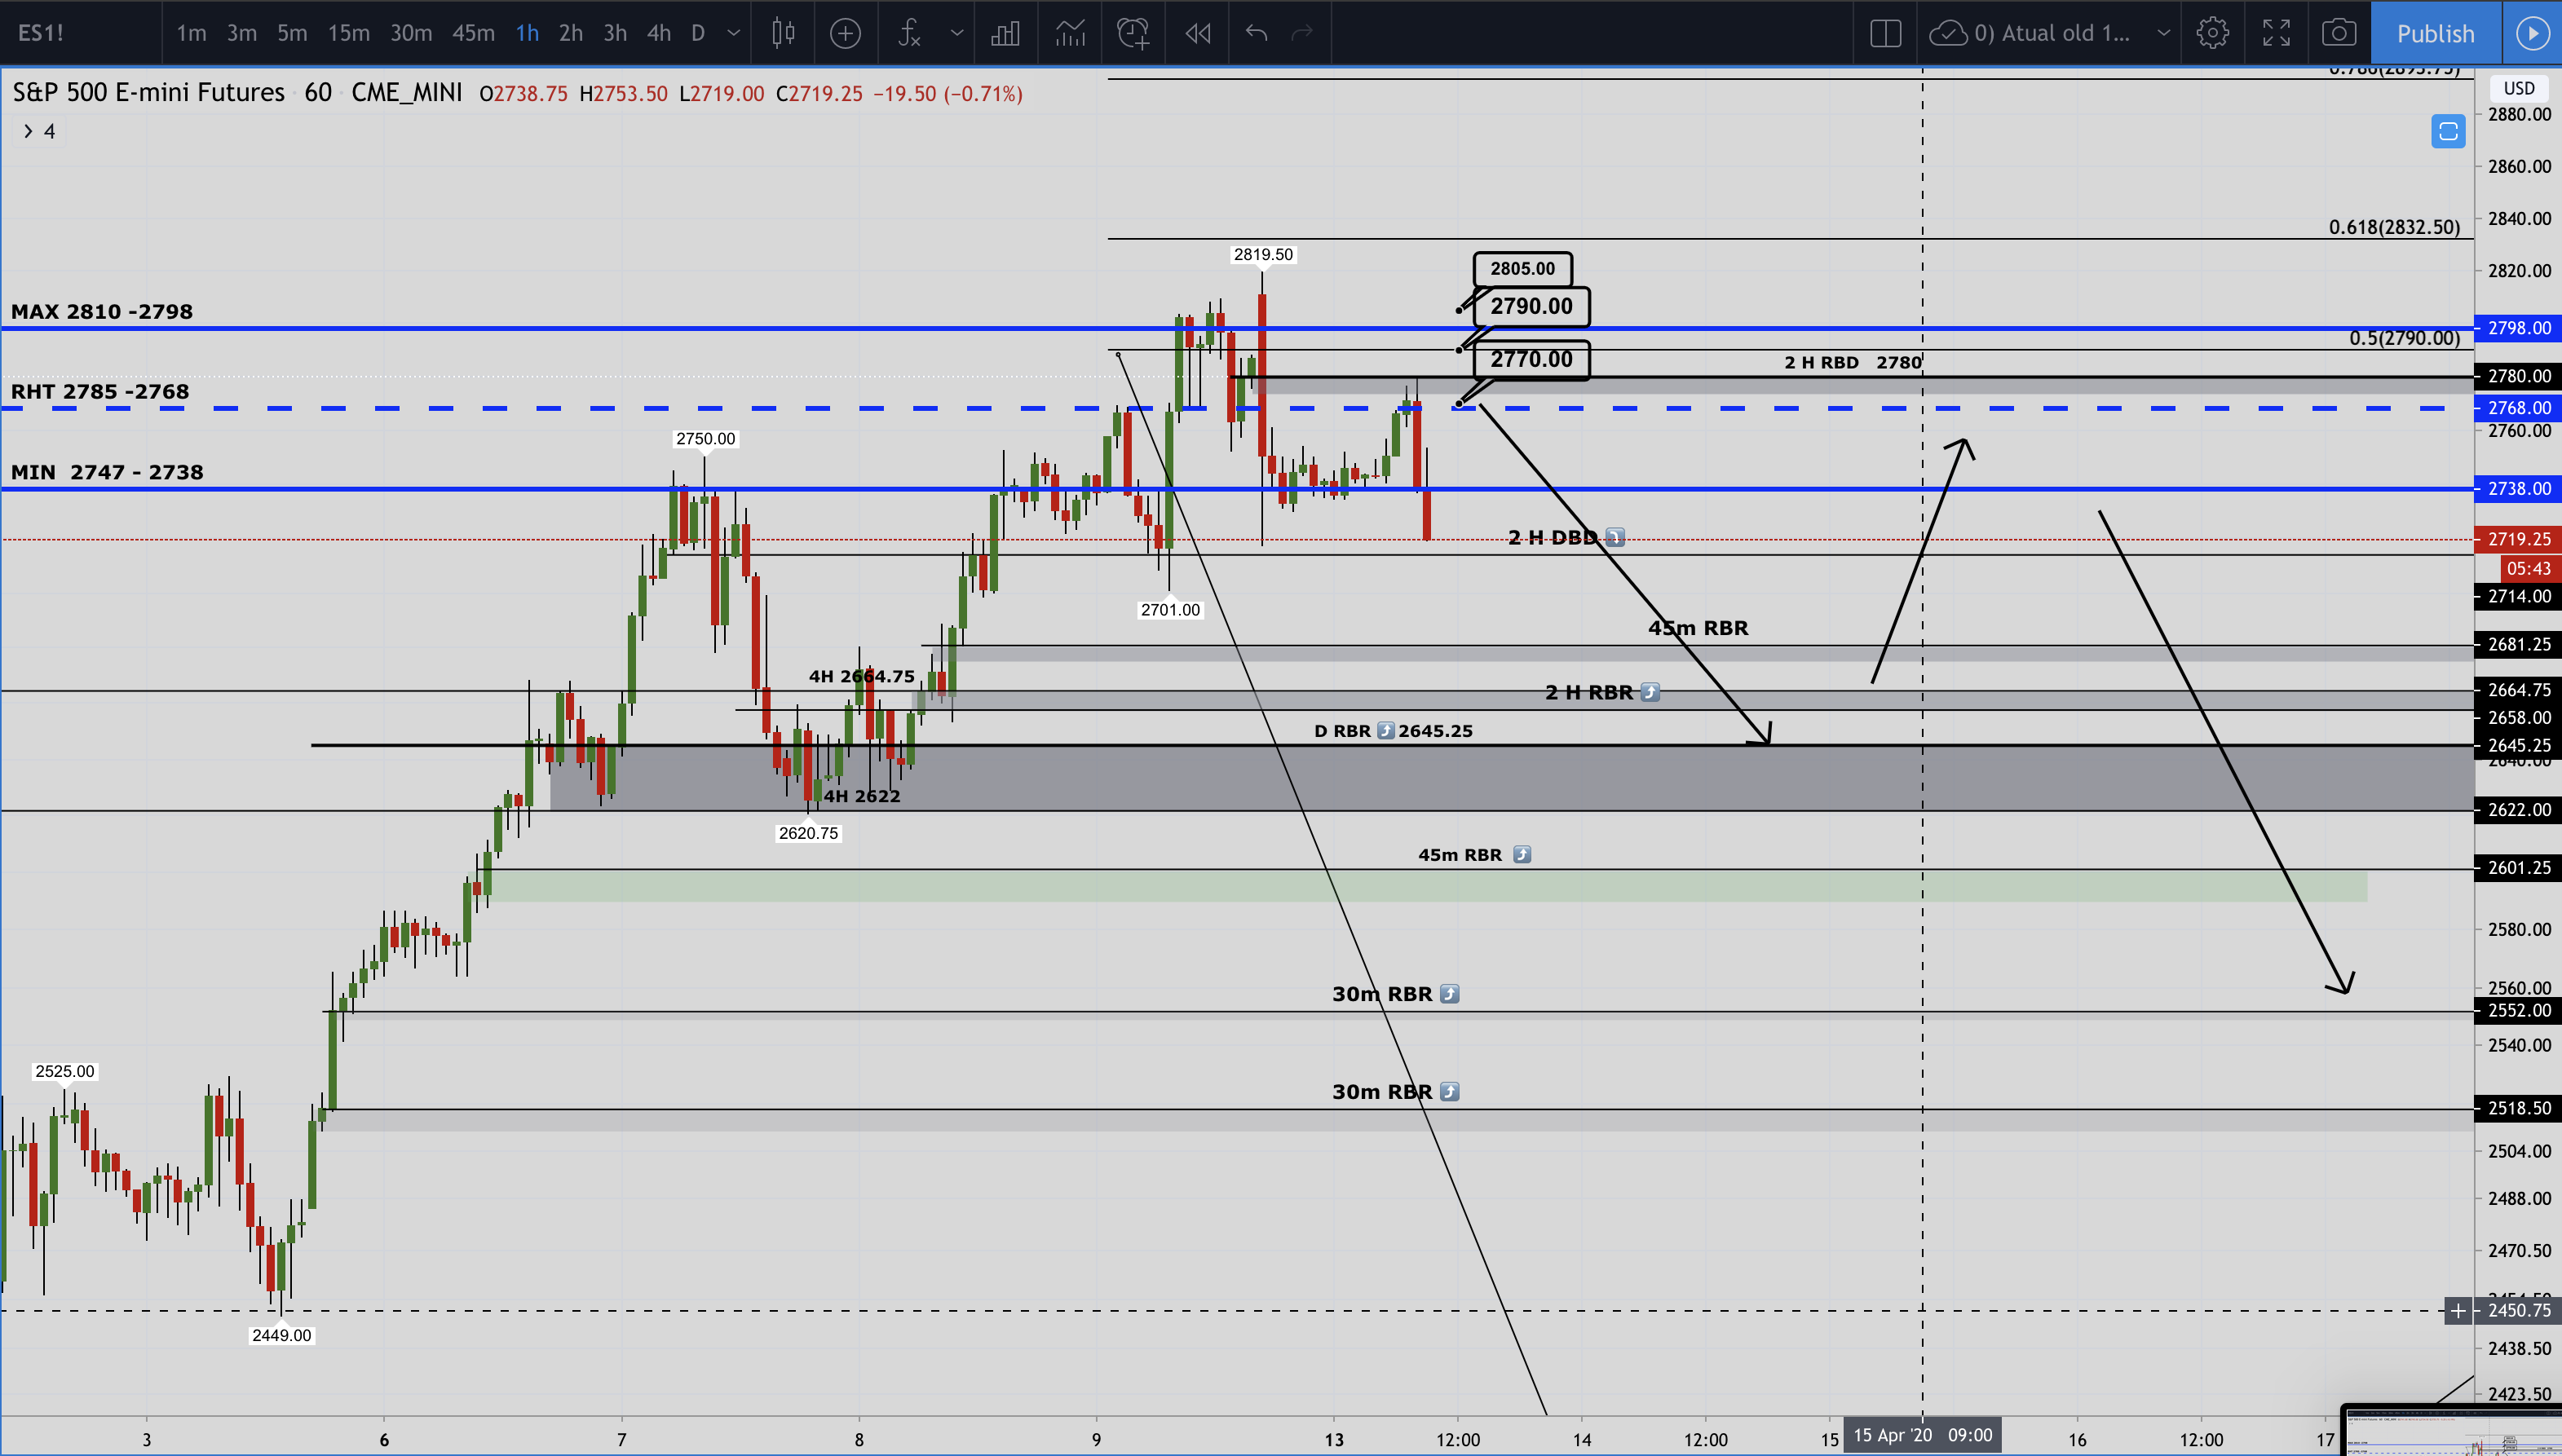Click the compare or add symbol icon
The image size is (2562, 1456).
[x=845, y=33]
